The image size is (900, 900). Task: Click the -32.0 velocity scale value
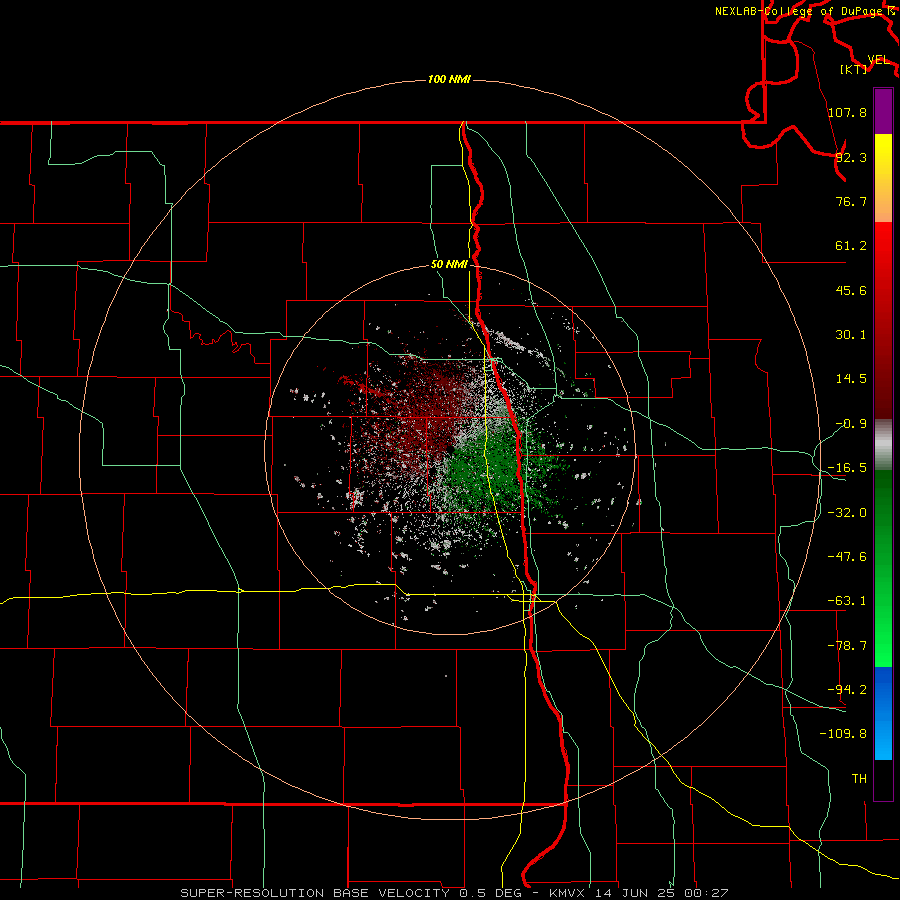(x=847, y=513)
